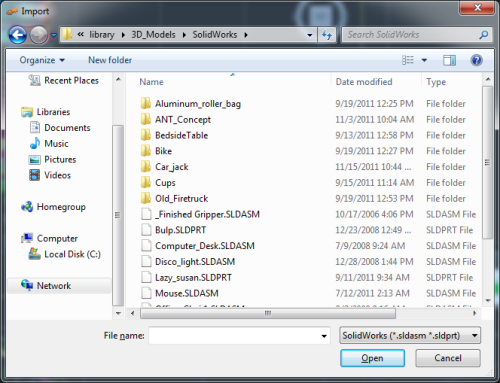Click the change view icon
The image size is (500, 383).
tap(408, 60)
